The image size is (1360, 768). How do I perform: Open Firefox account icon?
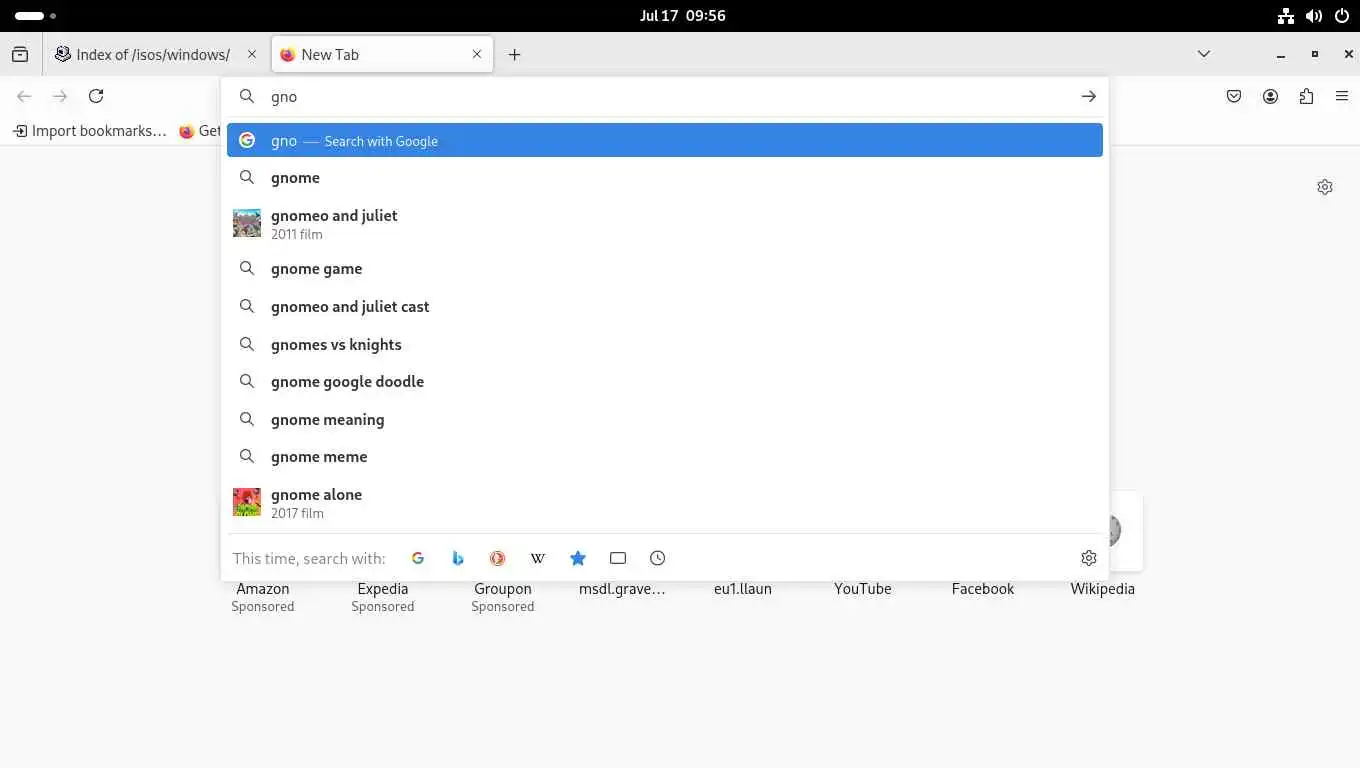(1270, 96)
